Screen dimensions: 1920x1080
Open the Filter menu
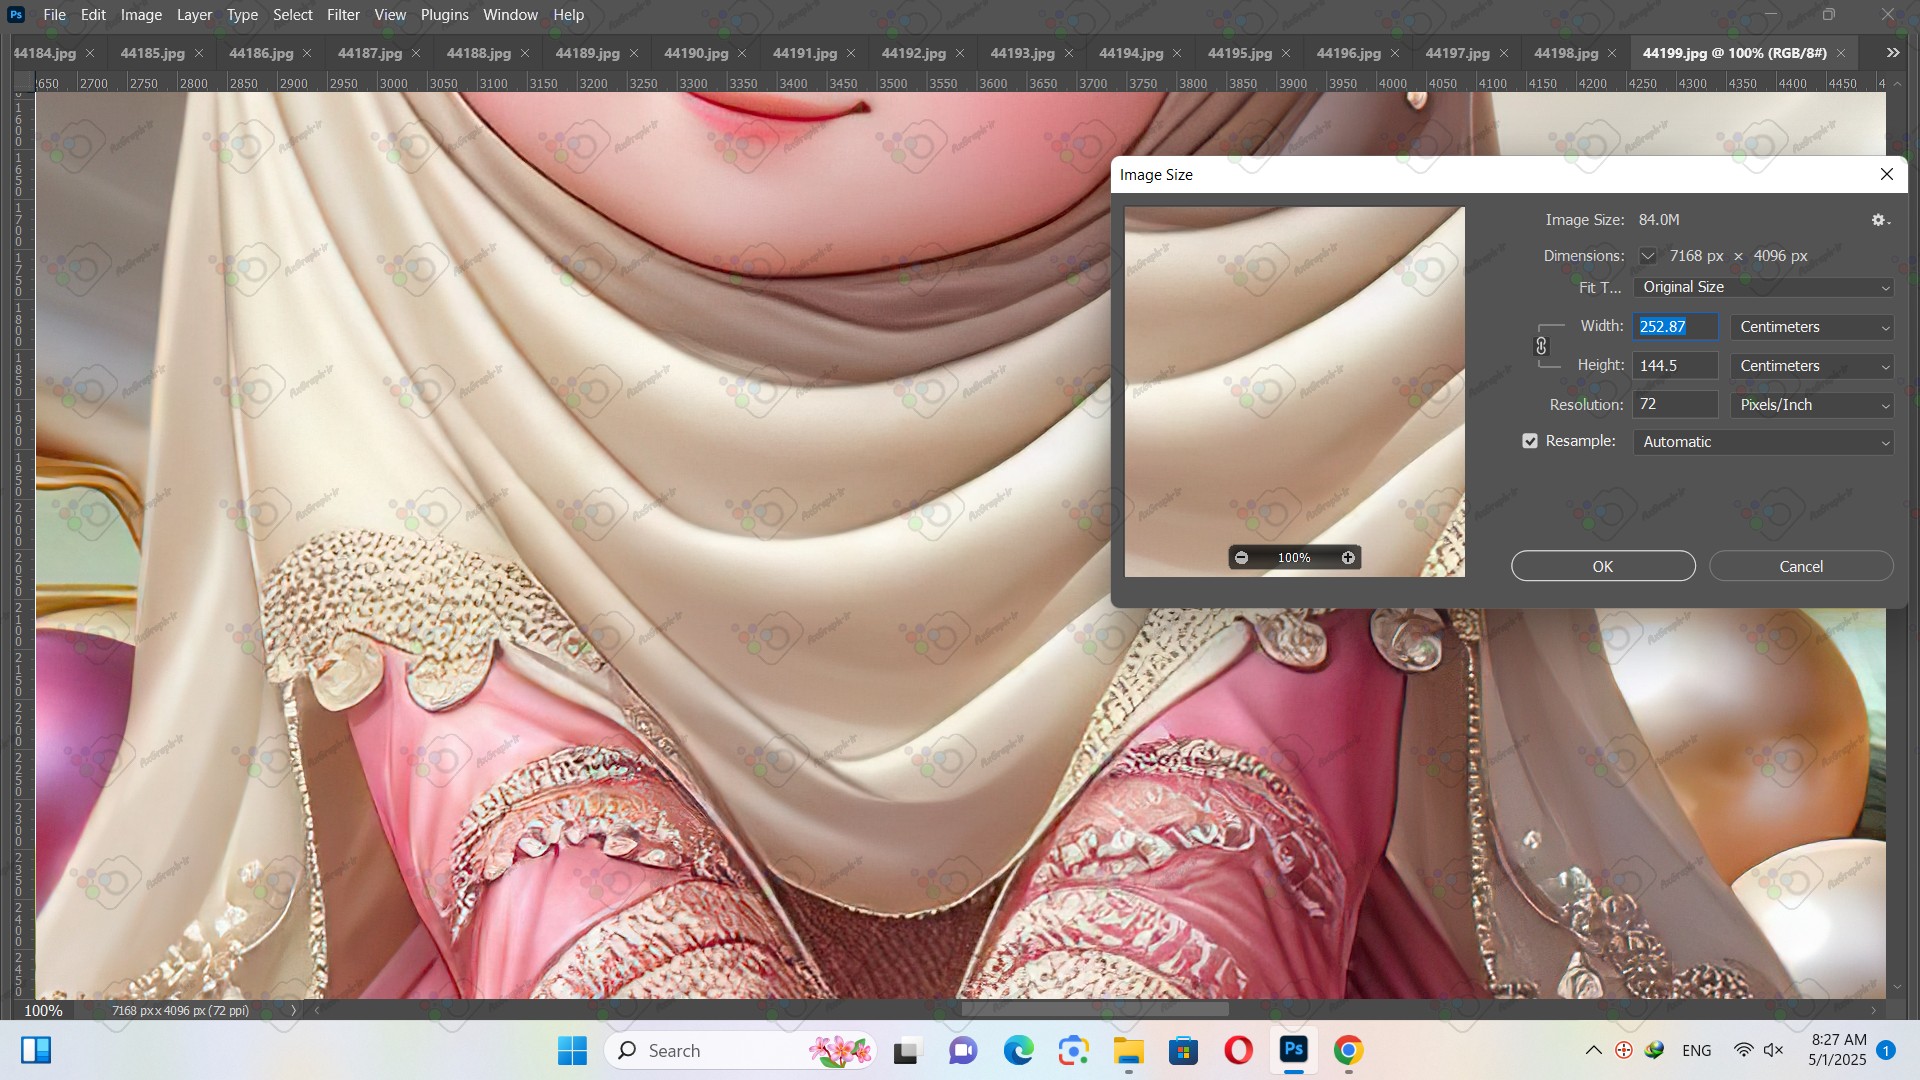click(x=343, y=15)
